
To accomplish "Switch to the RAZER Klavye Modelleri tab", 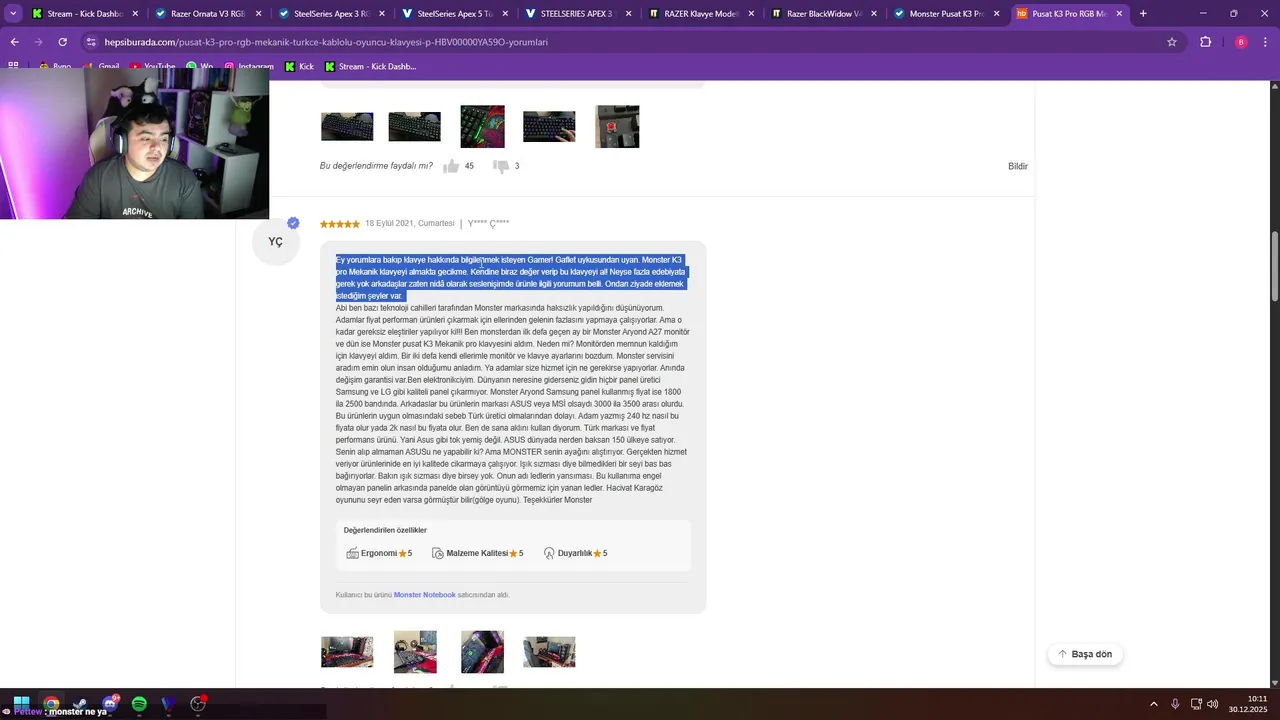I will click(x=702, y=14).
